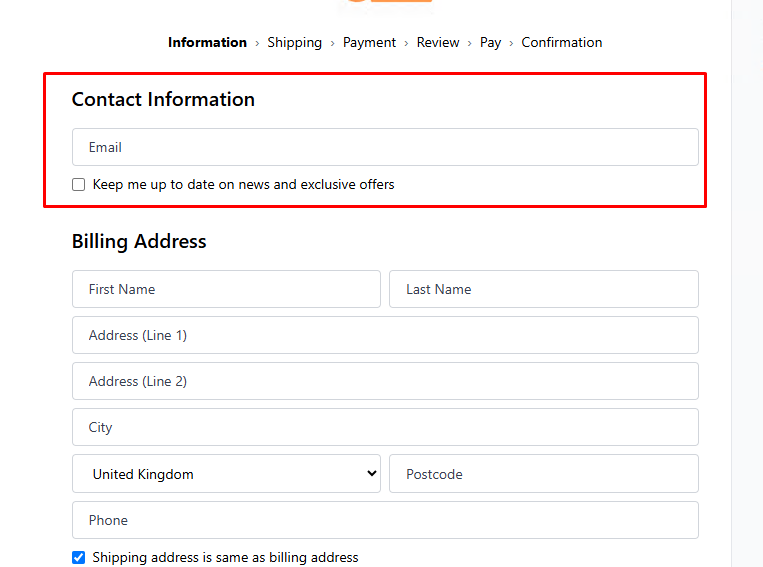Open the United Kingdom country dropdown

[226, 474]
